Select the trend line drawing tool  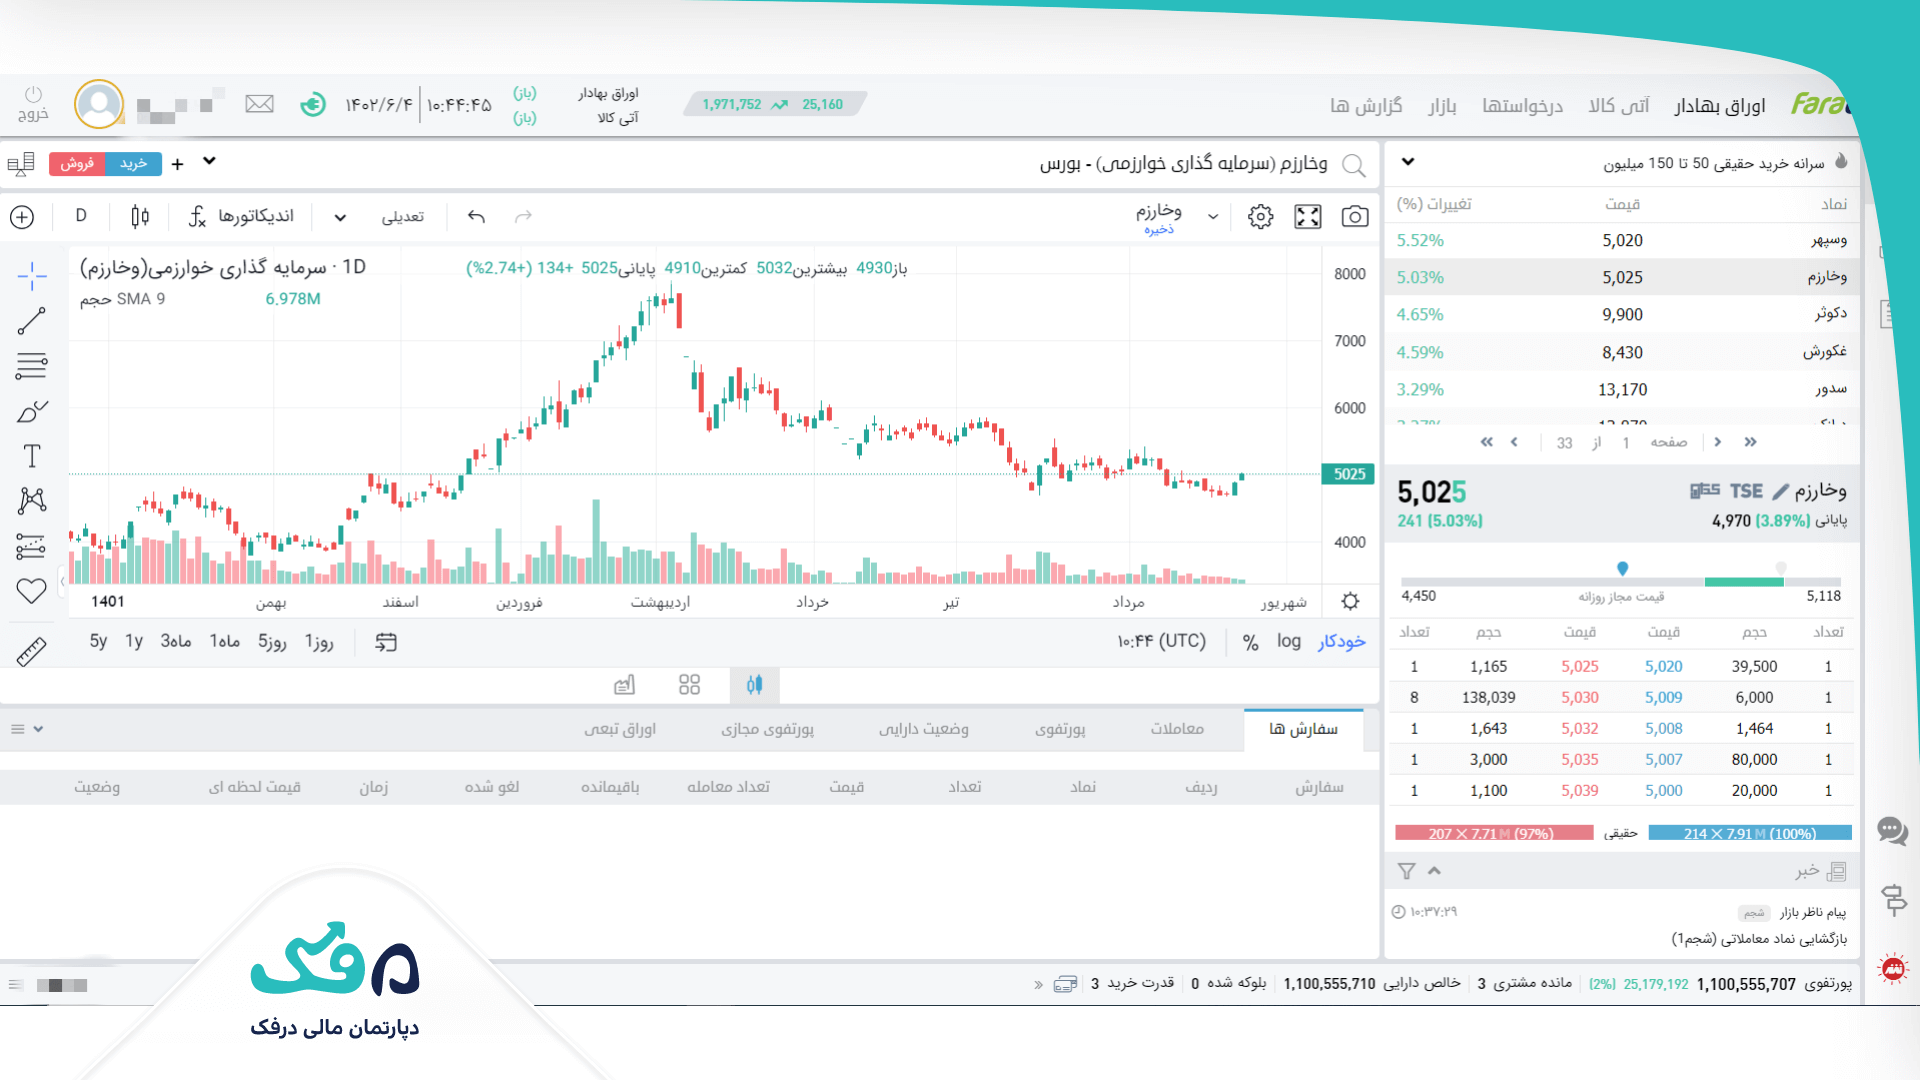[31, 321]
